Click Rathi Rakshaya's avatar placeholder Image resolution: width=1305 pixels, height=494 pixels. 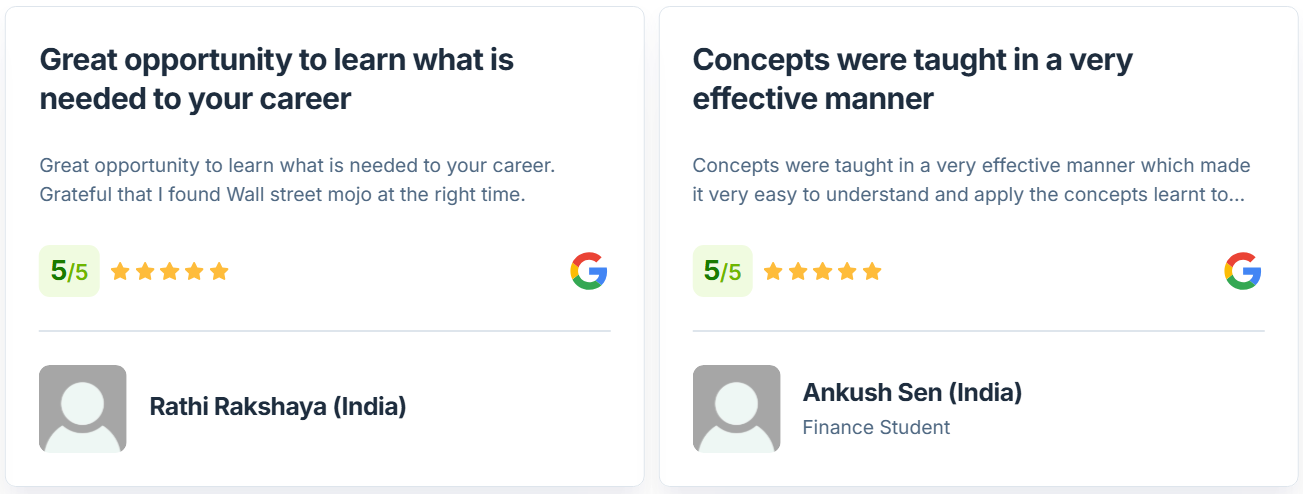tap(82, 408)
